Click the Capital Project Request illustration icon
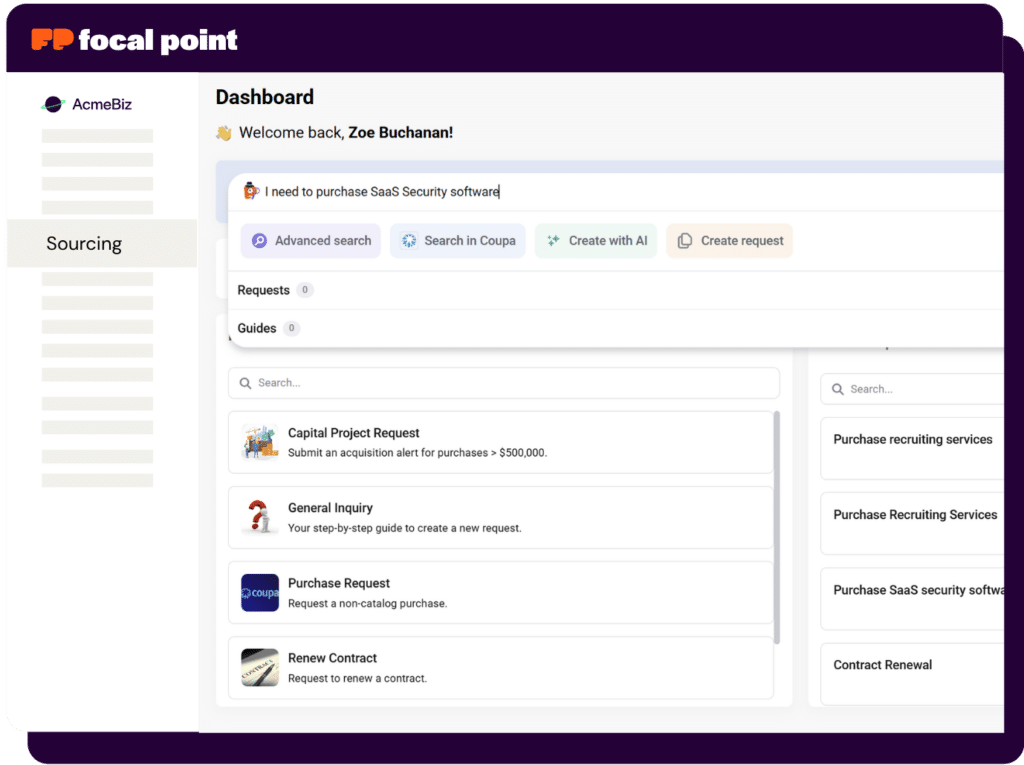The image size is (1024, 765). [259, 442]
